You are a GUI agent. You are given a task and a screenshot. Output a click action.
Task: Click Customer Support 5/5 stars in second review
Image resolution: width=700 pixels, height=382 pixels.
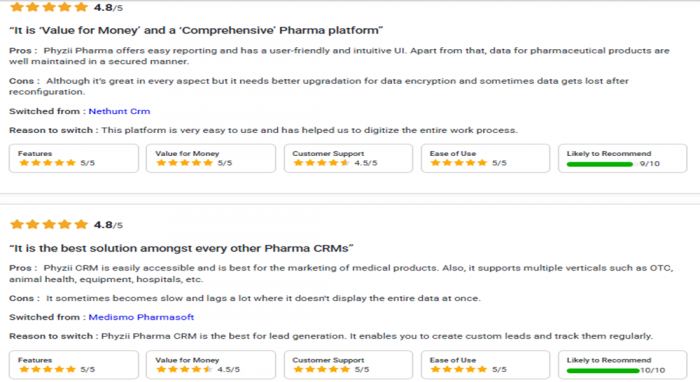(x=321, y=369)
